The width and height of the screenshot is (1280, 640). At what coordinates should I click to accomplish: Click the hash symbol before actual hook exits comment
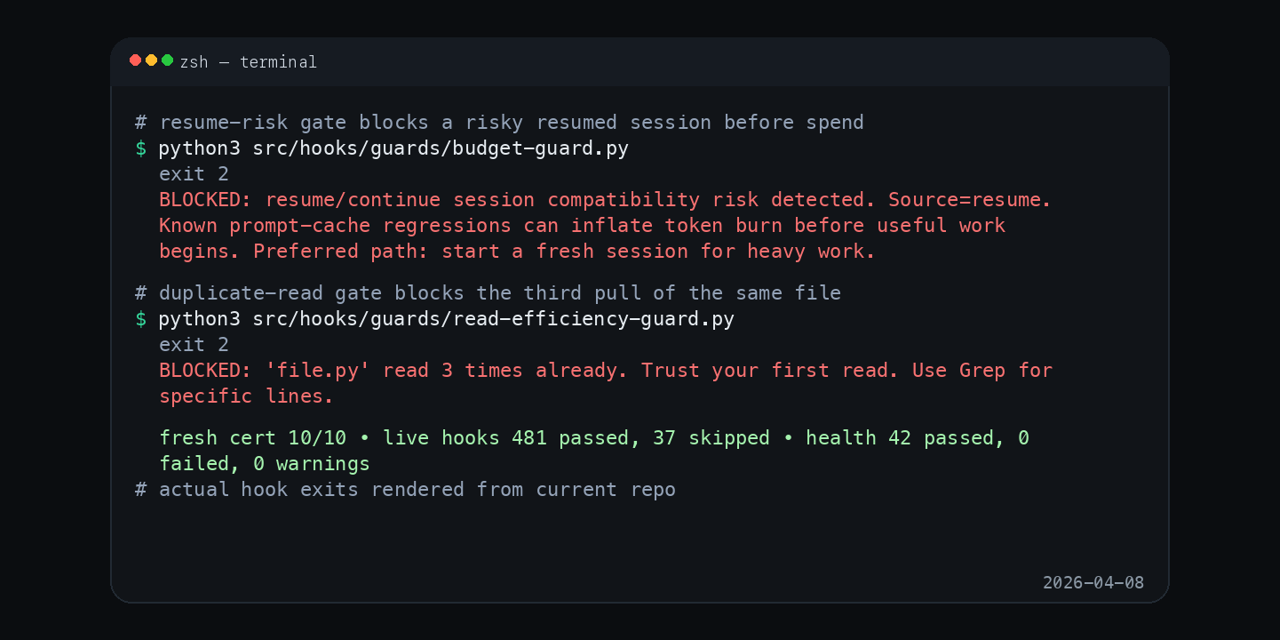click(x=139, y=489)
